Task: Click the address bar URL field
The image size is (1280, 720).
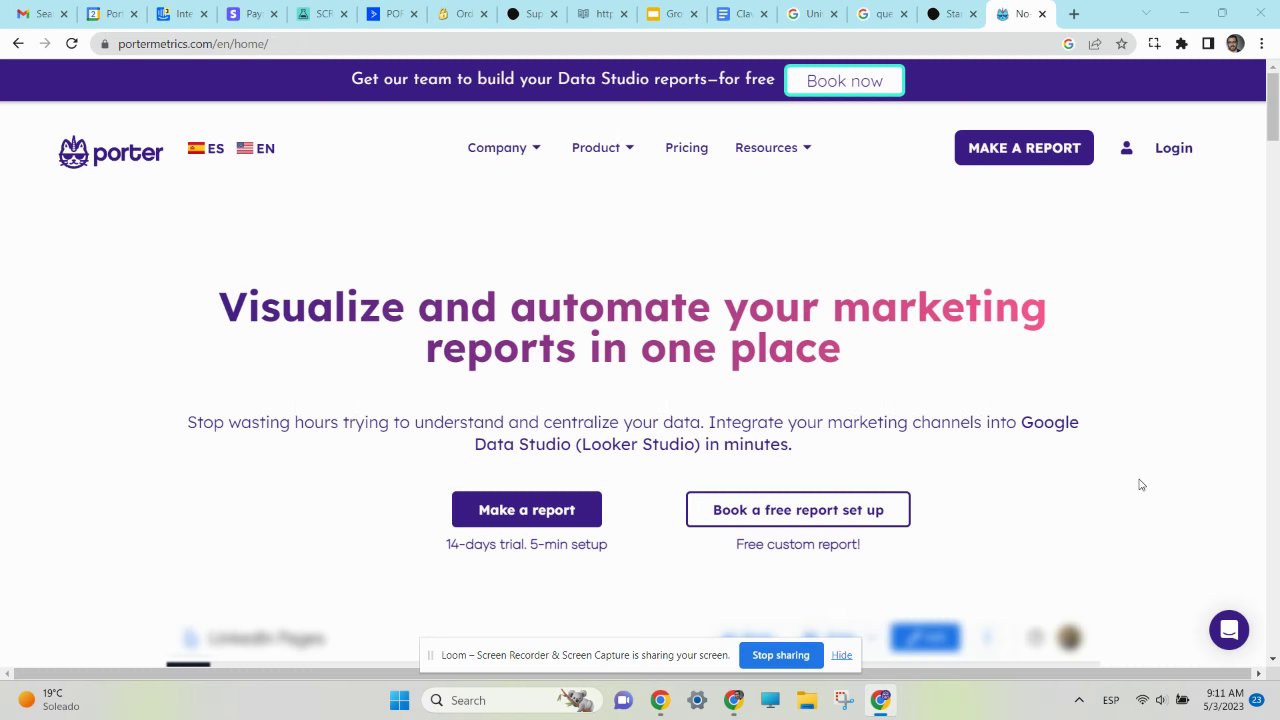Action: pyautogui.click(x=580, y=44)
